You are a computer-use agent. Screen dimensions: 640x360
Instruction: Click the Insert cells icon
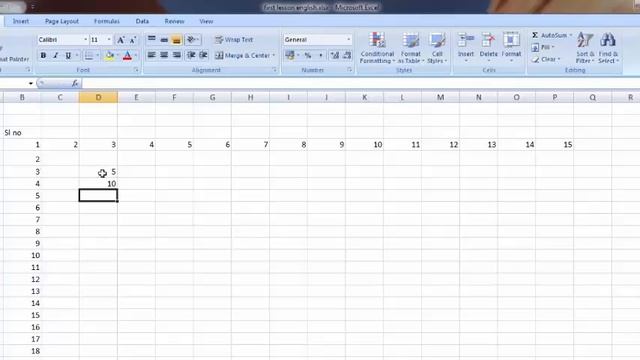click(x=466, y=41)
